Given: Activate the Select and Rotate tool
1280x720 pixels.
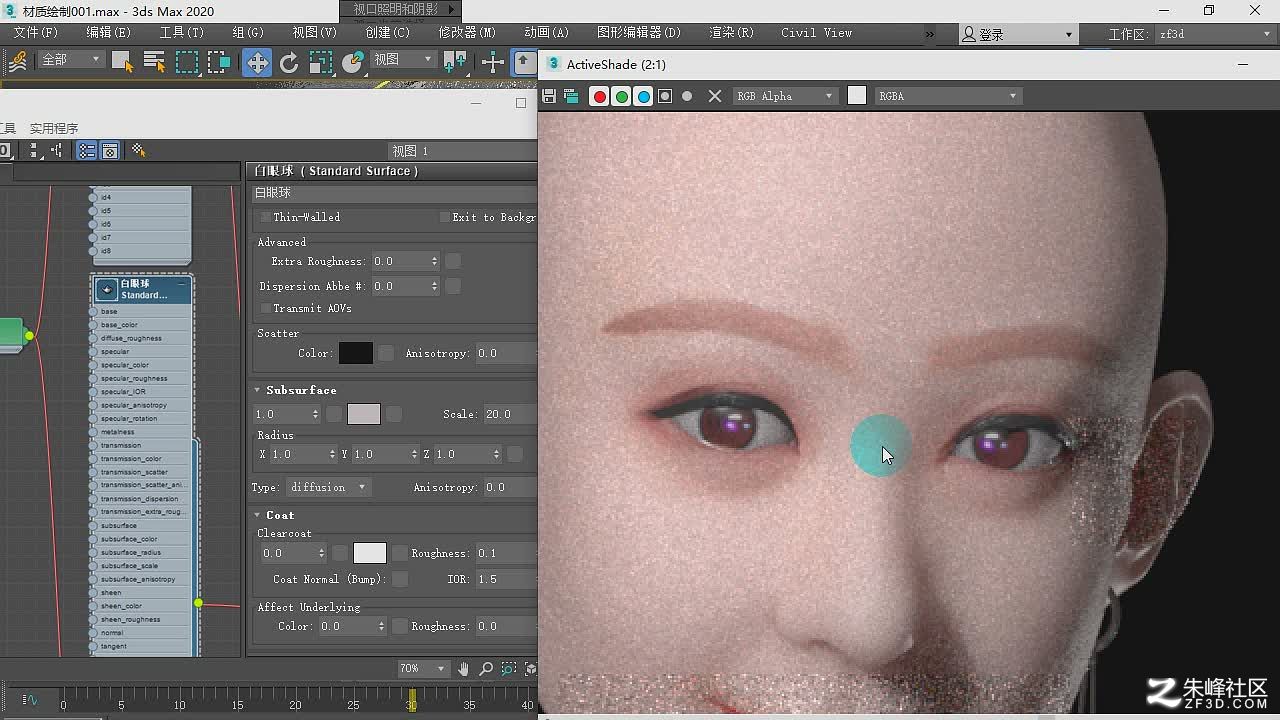Looking at the screenshot, I should [x=289, y=62].
